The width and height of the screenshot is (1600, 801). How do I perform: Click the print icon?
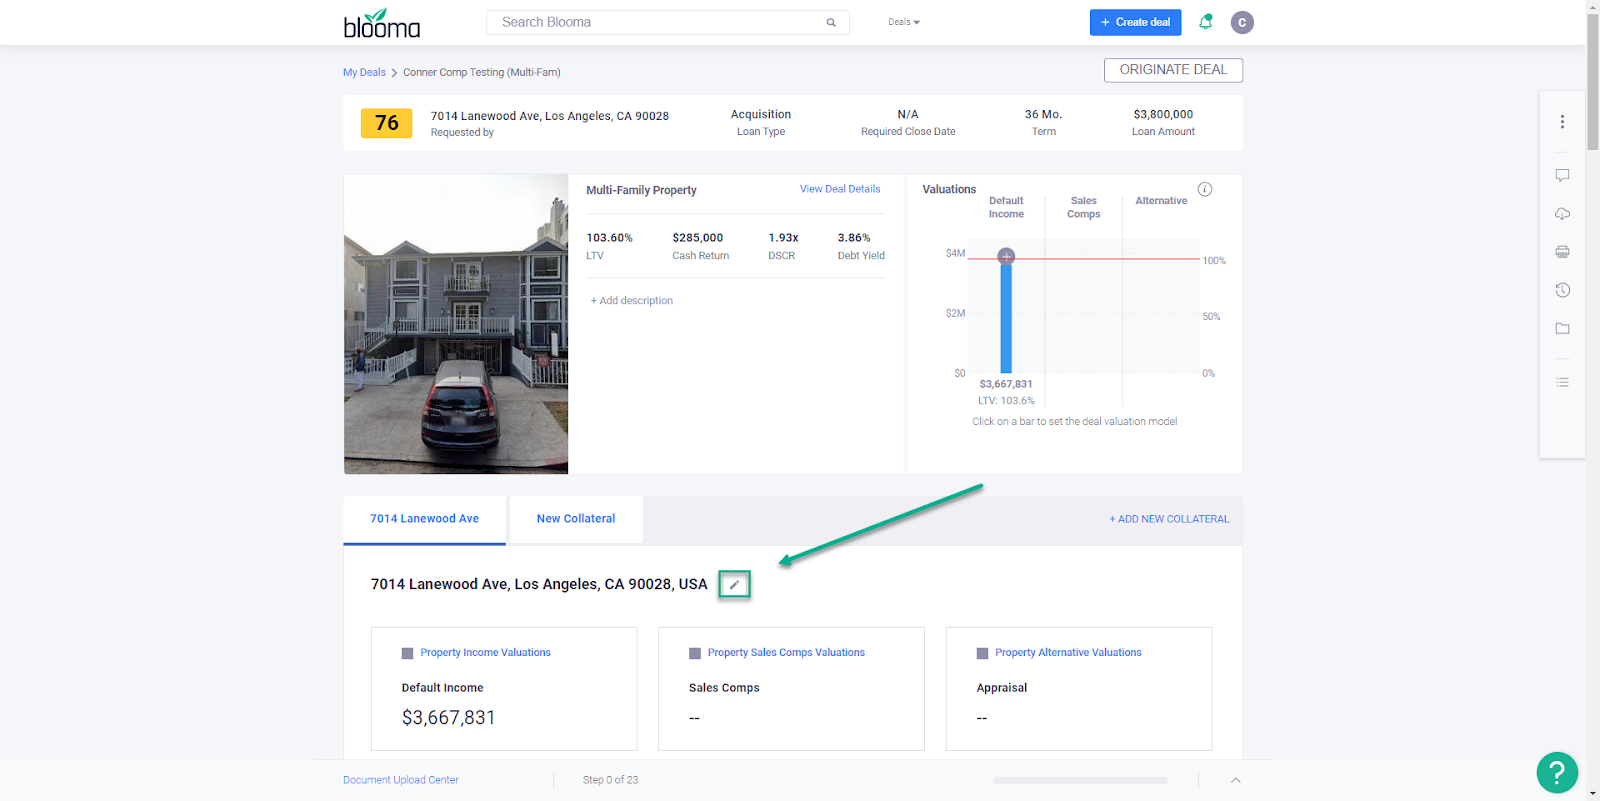pos(1562,252)
